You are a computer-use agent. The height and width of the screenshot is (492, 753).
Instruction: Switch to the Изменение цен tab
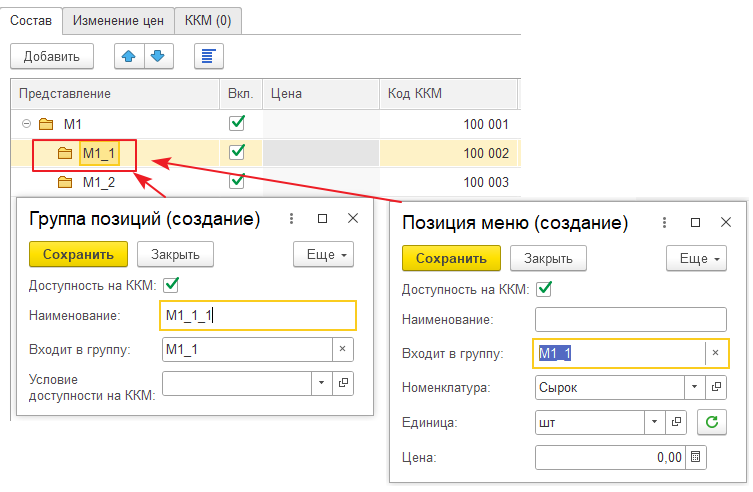117,19
